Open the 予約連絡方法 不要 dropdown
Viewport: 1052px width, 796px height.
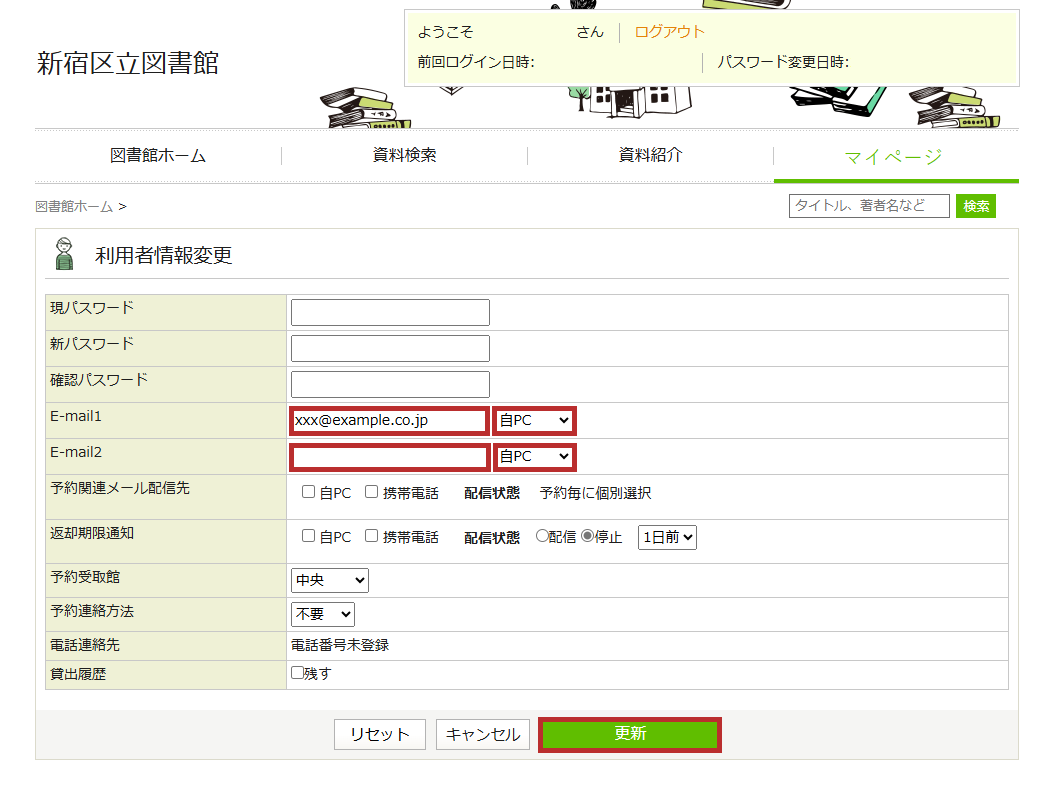(323, 614)
